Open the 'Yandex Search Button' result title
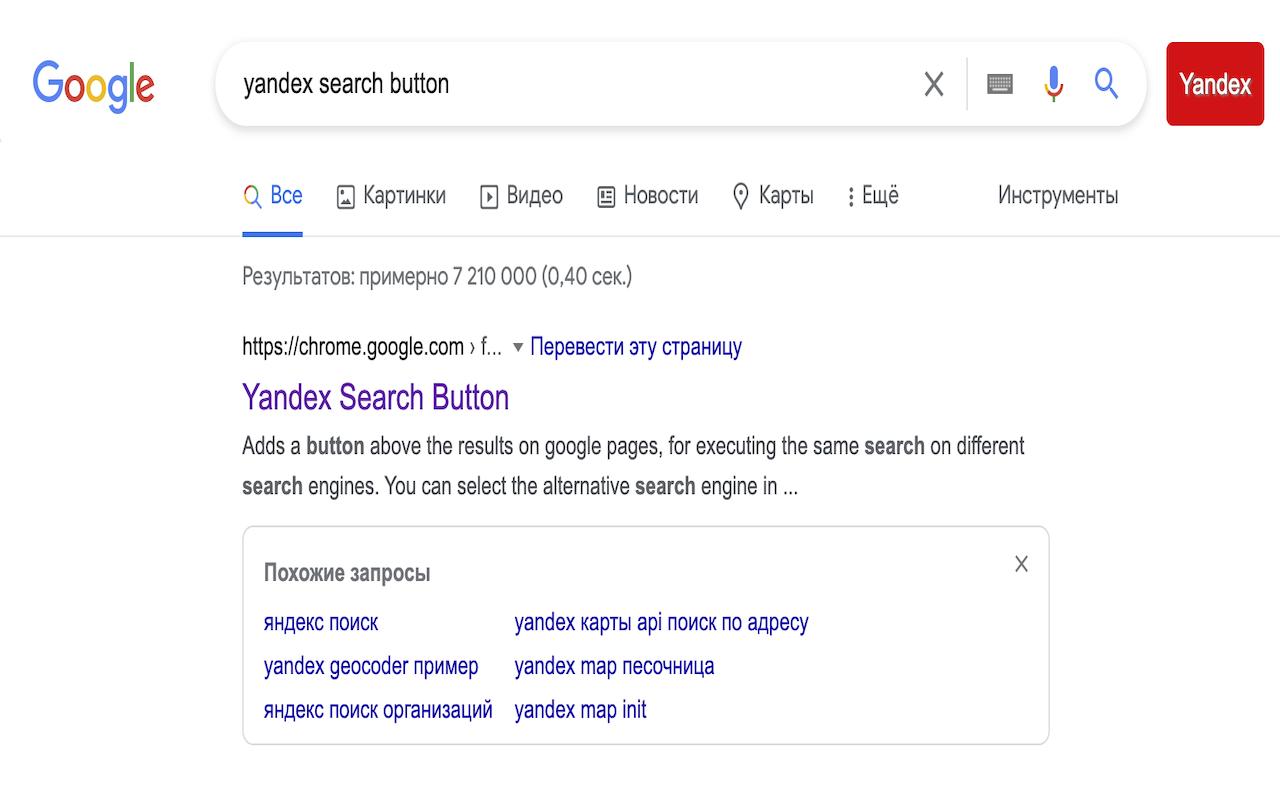 (x=376, y=397)
